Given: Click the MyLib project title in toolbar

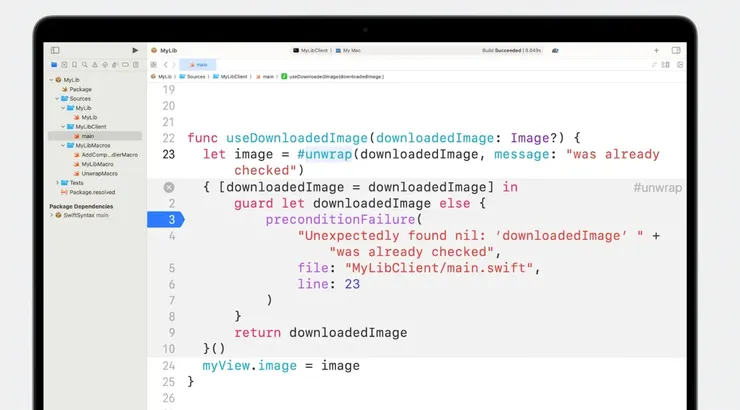Looking at the screenshot, I should (x=164, y=50).
